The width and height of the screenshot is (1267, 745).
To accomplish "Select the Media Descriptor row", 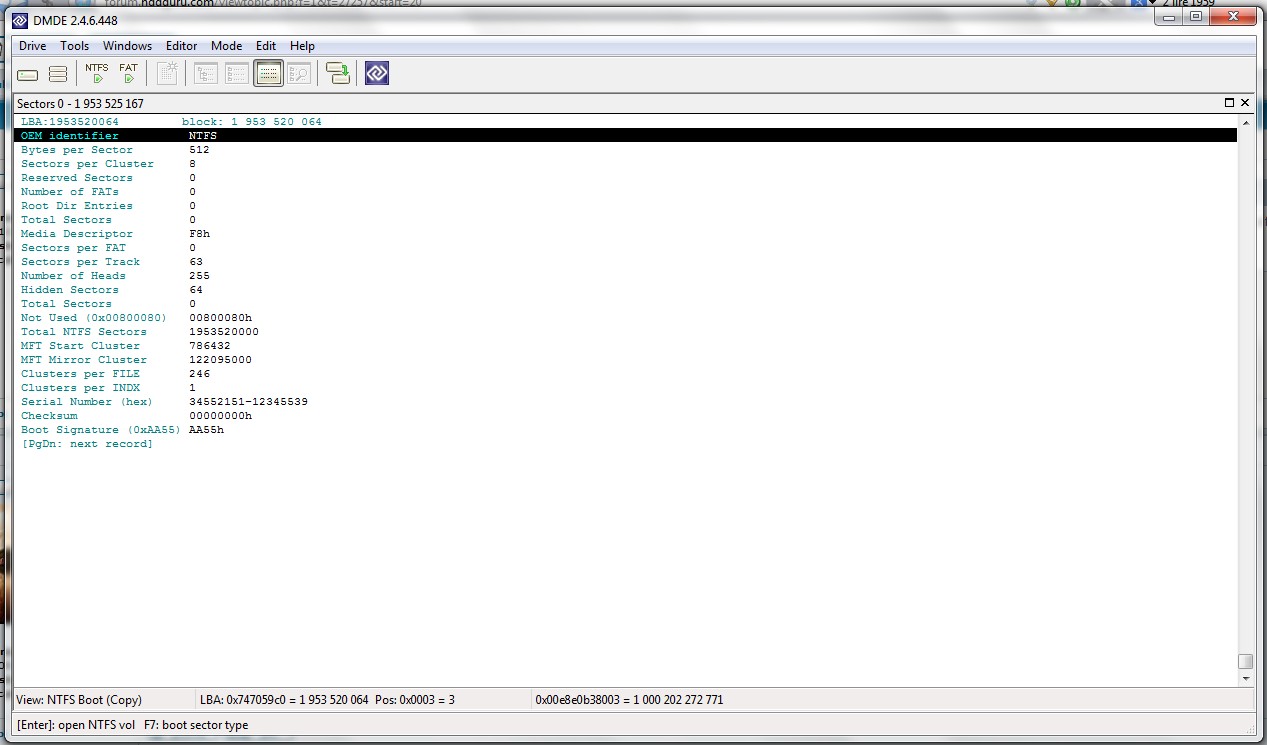I will pos(626,234).
